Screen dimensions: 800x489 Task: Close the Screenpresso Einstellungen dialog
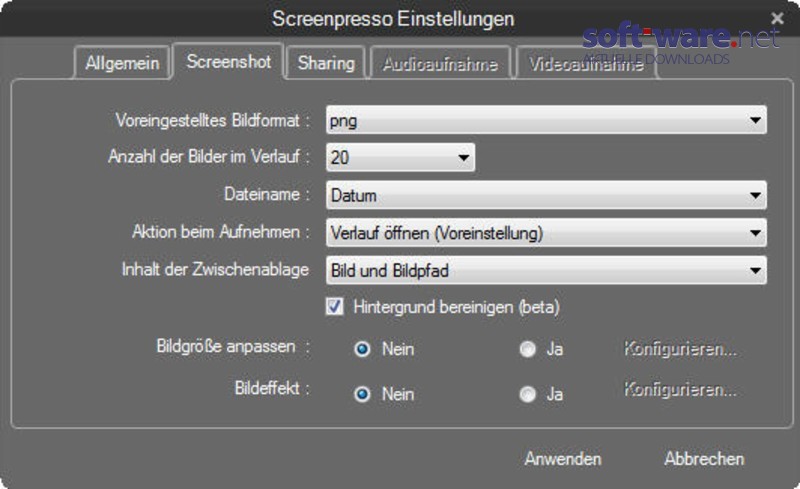777,18
